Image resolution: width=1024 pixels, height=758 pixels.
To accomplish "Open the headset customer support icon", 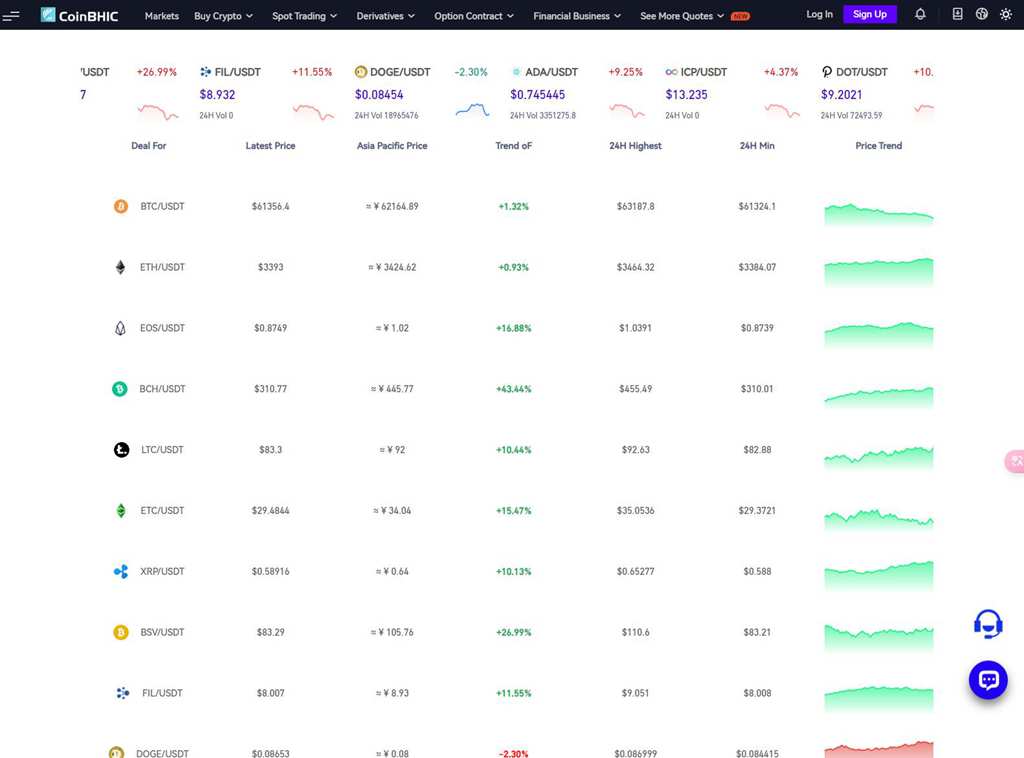I will coord(988,624).
